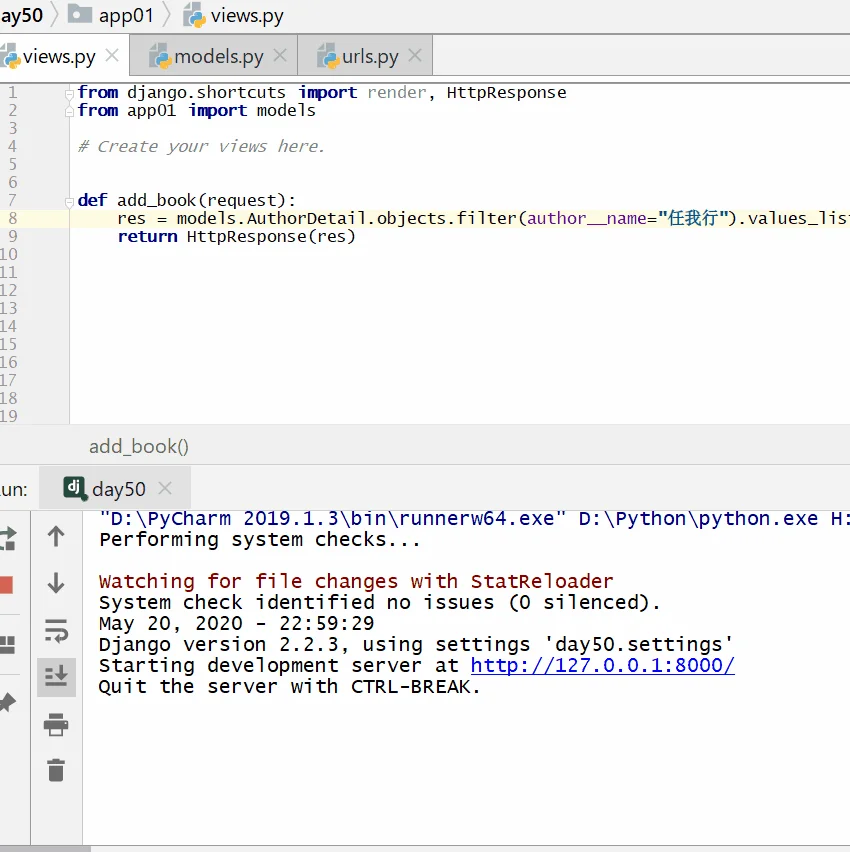Click the Down the stack trace arrow
The image size is (850, 852).
55,583
